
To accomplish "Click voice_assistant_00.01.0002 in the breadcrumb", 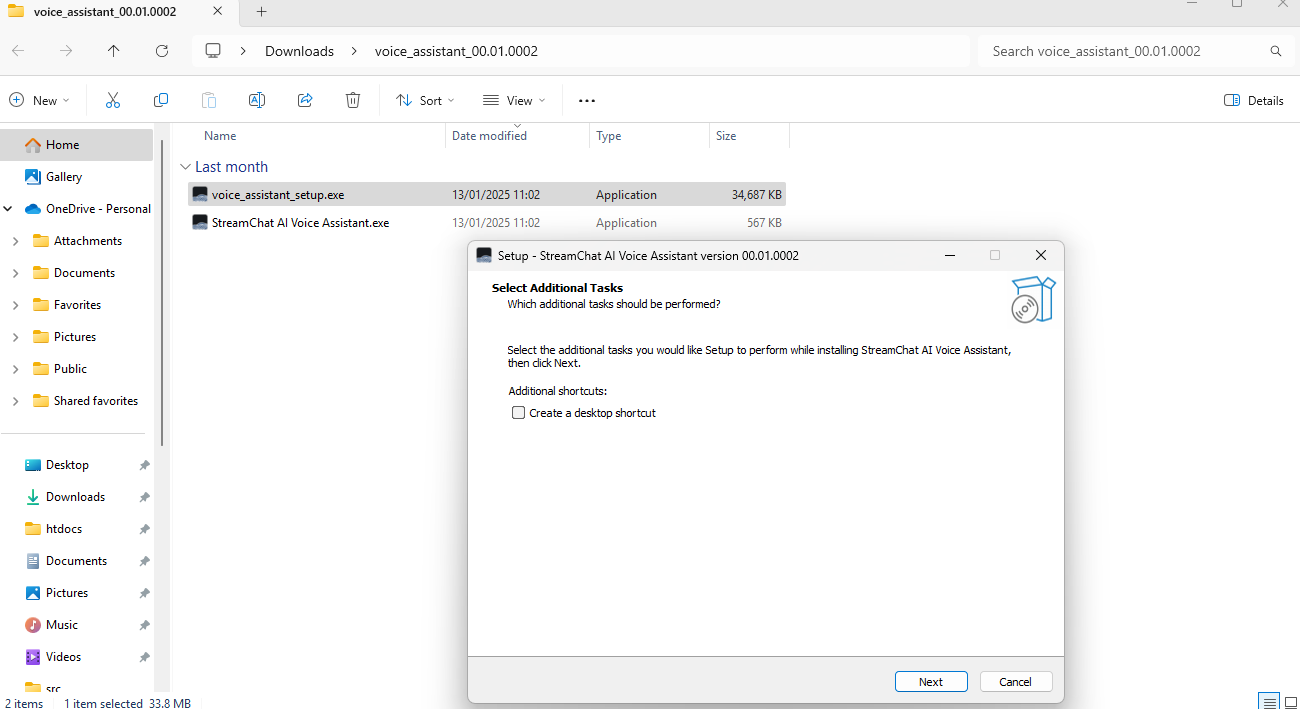I will click(x=456, y=51).
